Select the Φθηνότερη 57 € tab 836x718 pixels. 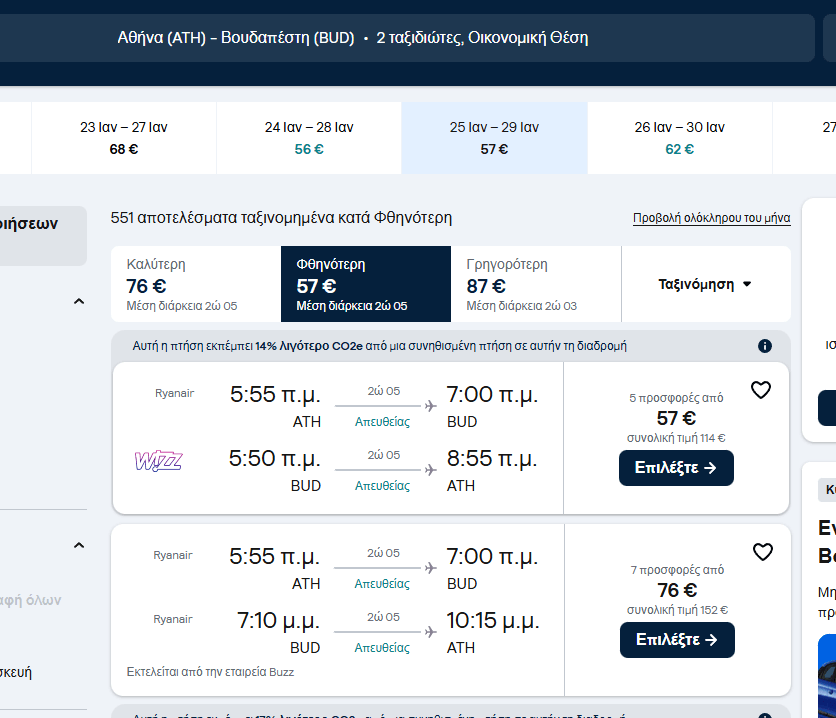coord(366,284)
